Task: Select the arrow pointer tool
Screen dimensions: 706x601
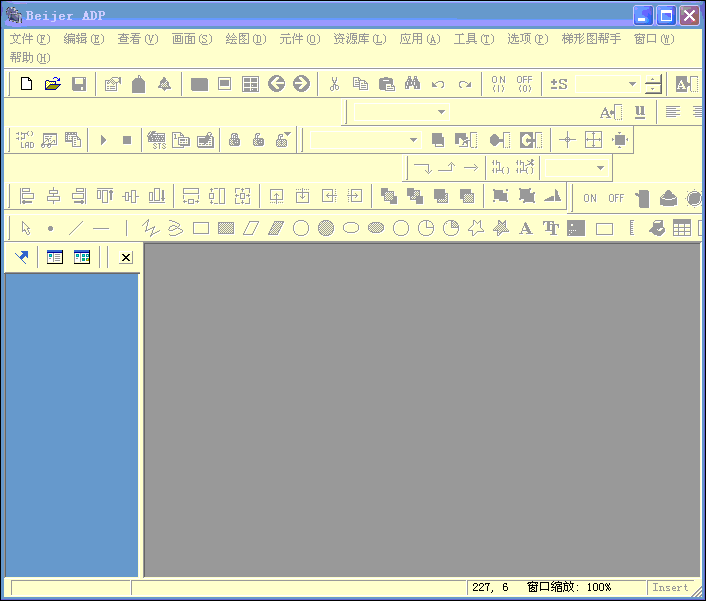Action: coord(26,228)
